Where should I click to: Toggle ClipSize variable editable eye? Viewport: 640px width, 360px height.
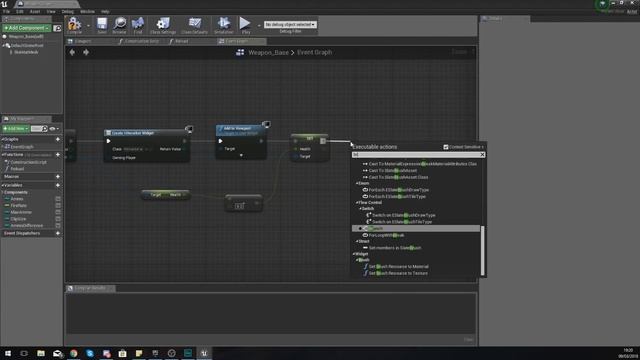click(x=58, y=219)
